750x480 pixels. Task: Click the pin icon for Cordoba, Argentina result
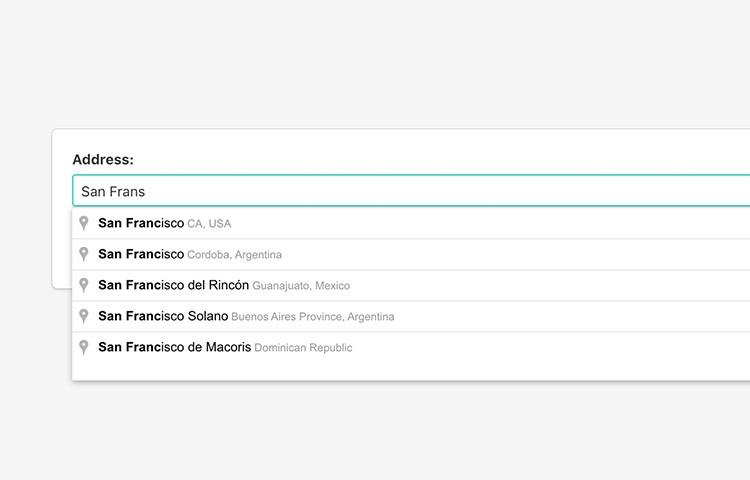pyautogui.click(x=84, y=254)
